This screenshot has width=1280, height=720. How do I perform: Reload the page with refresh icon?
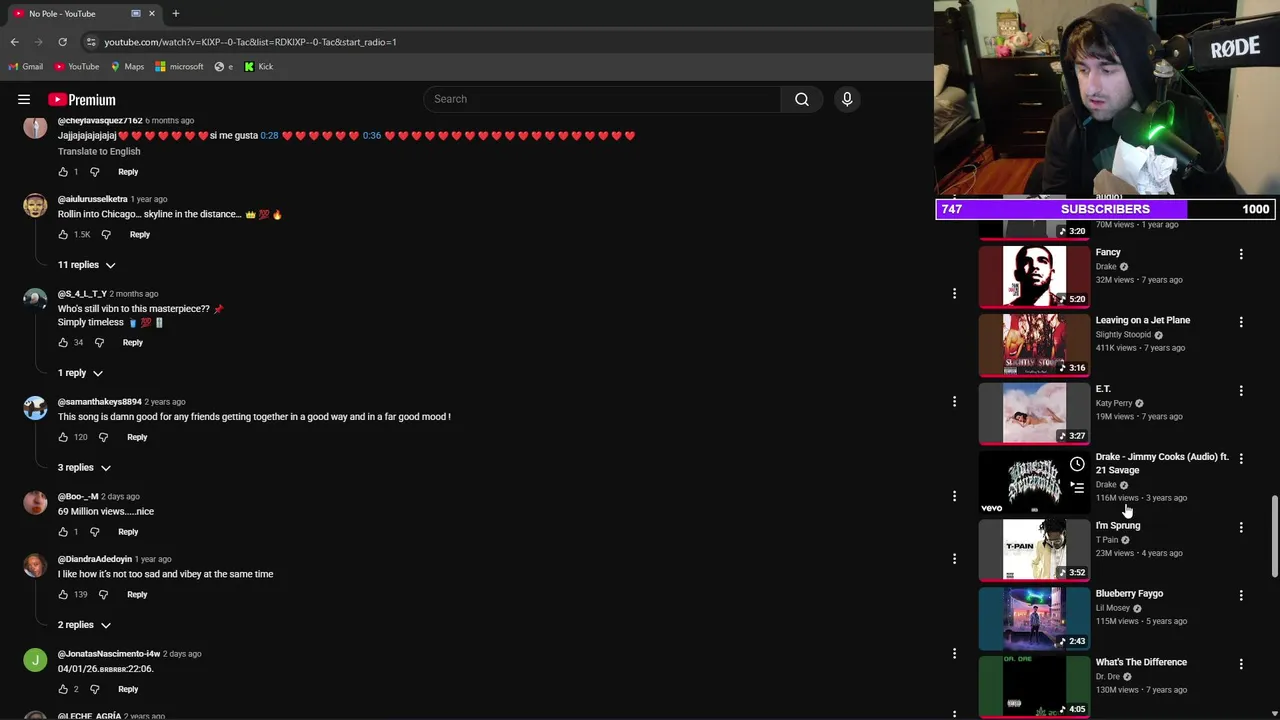pyautogui.click(x=62, y=42)
